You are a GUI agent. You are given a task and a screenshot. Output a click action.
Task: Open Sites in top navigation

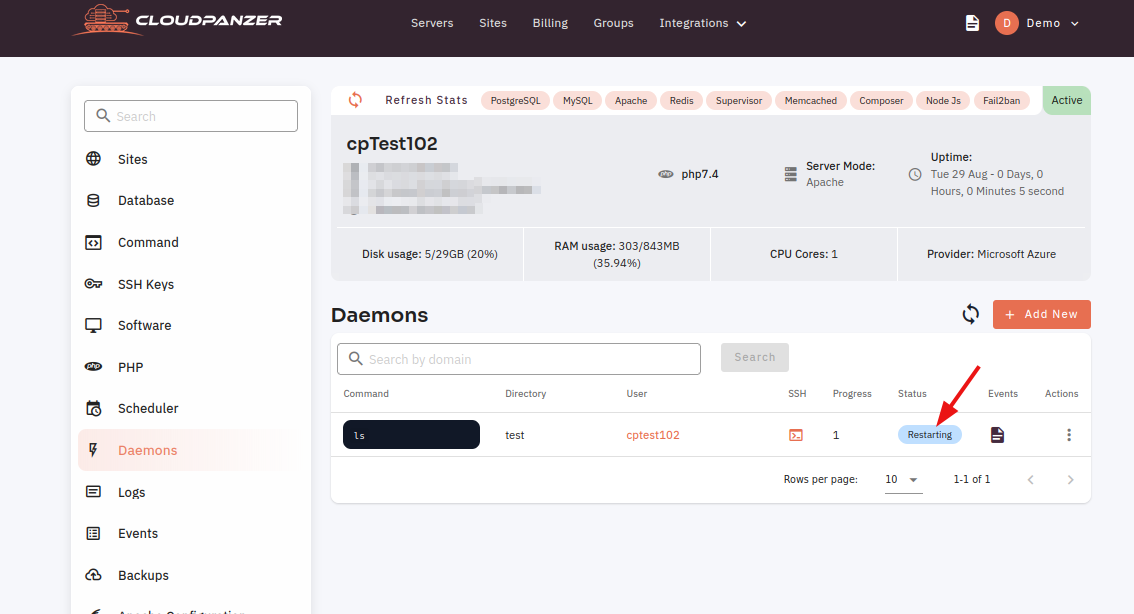(493, 23)
